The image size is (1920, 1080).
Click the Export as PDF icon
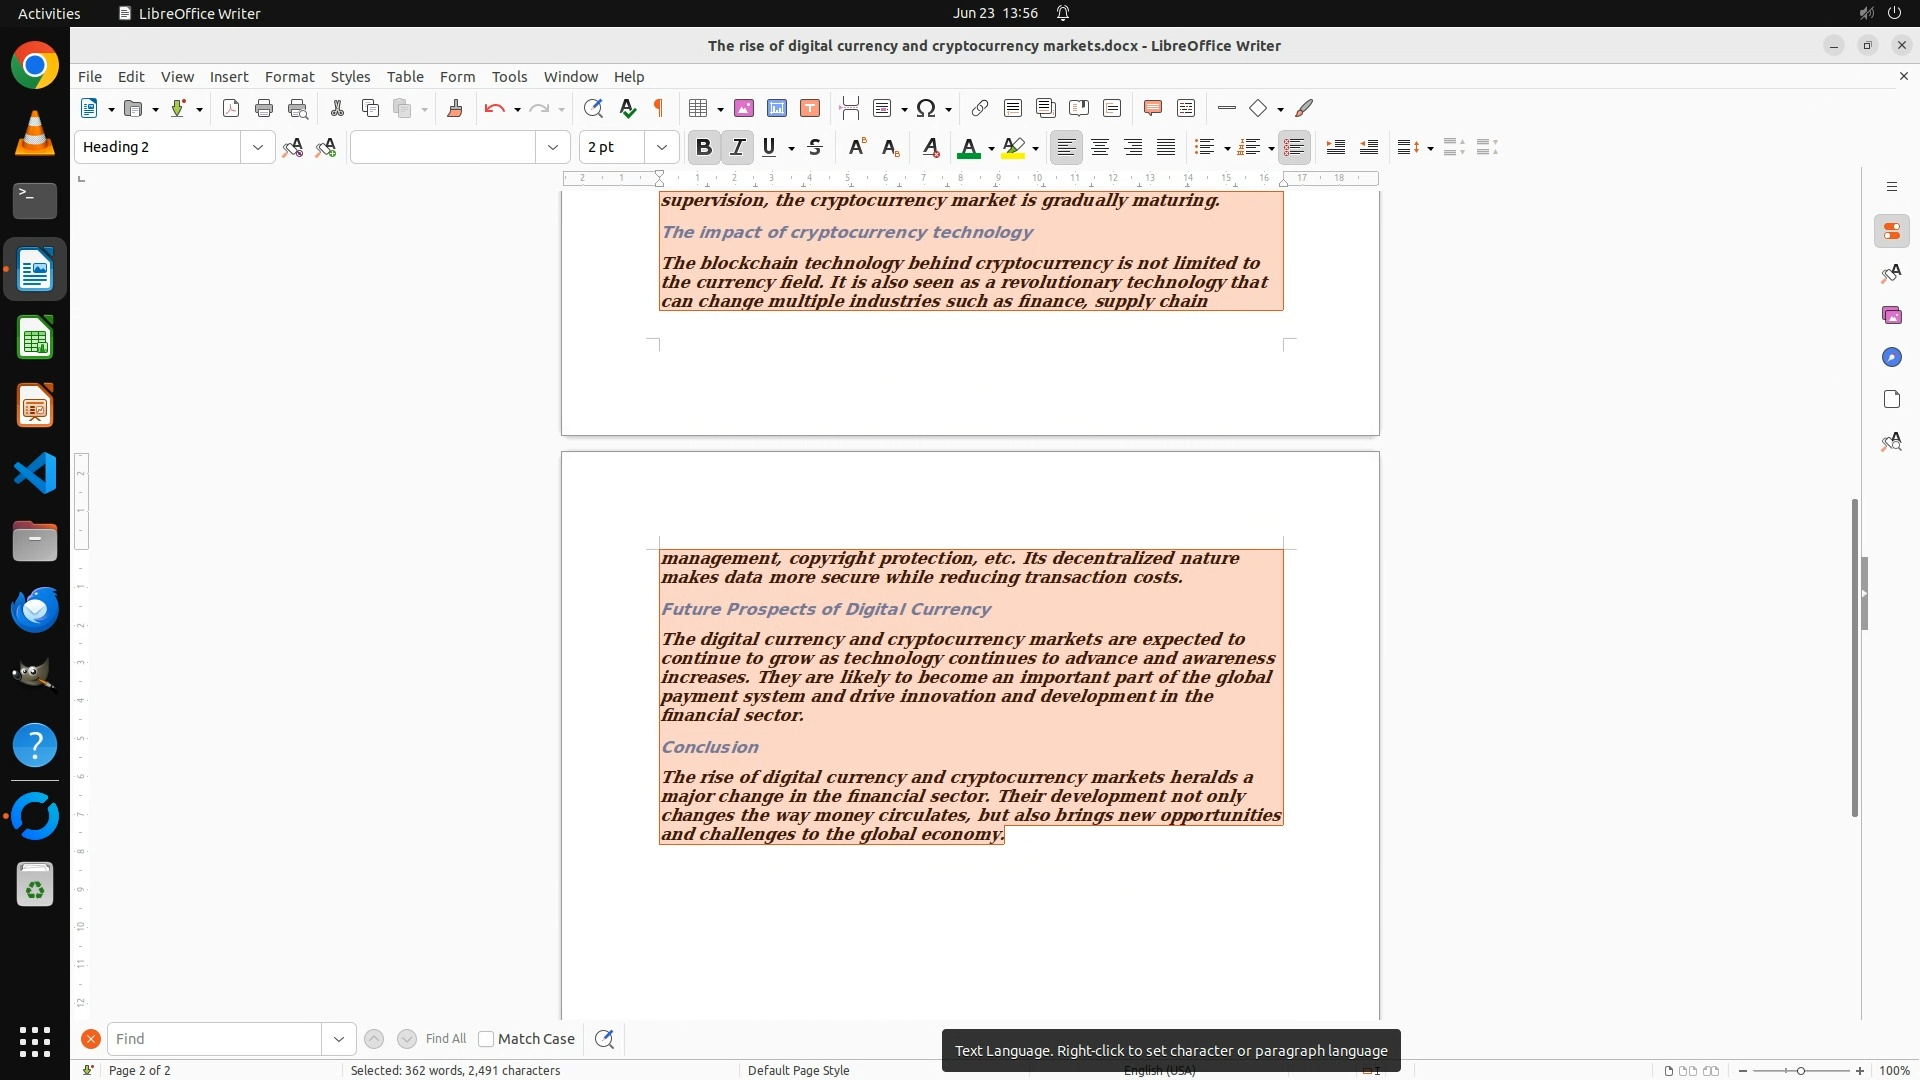[x=231, y=108]
